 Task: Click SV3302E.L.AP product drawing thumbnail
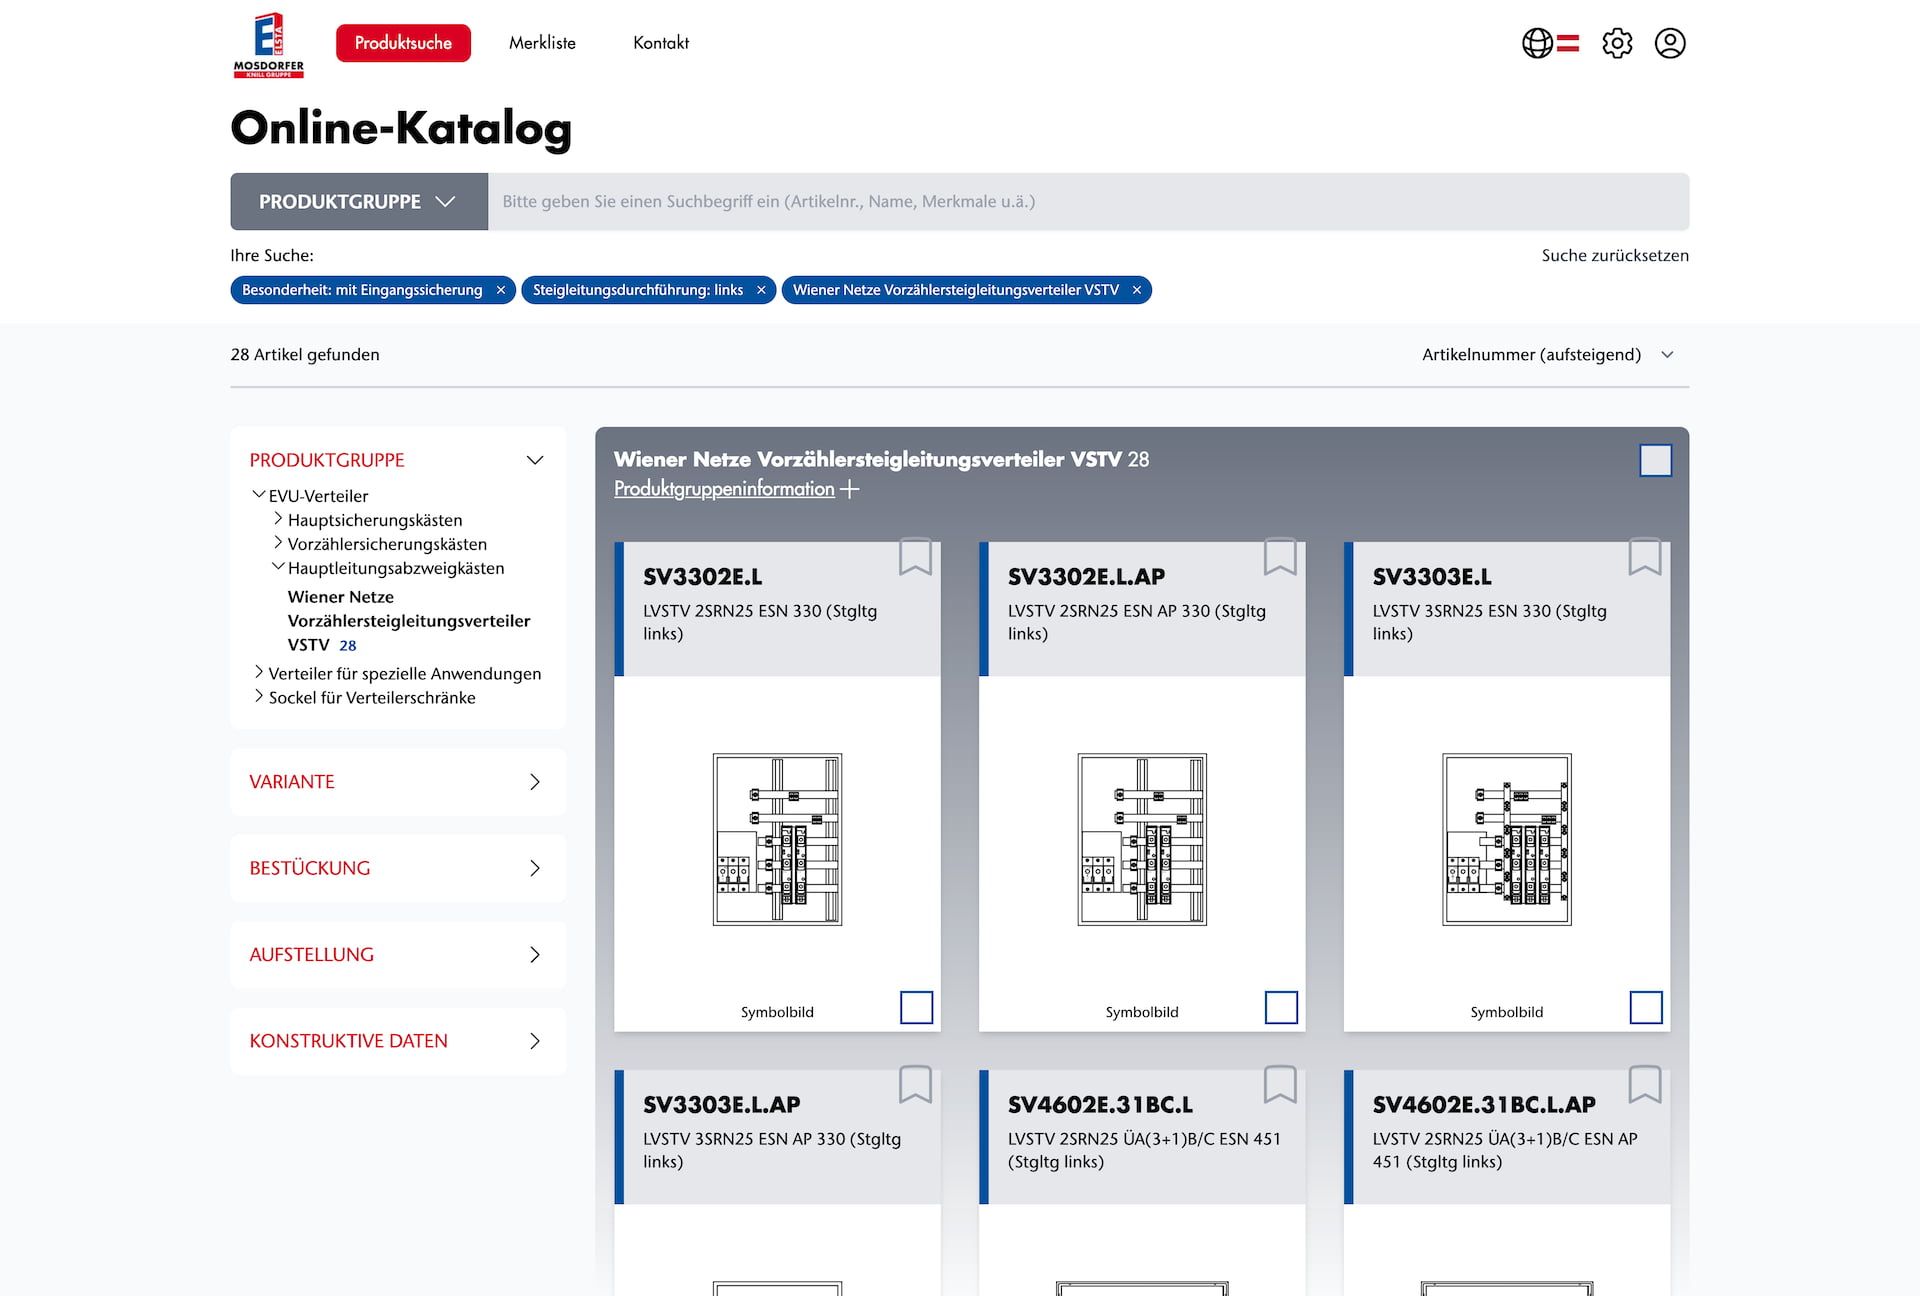[x=1142, y=840]
